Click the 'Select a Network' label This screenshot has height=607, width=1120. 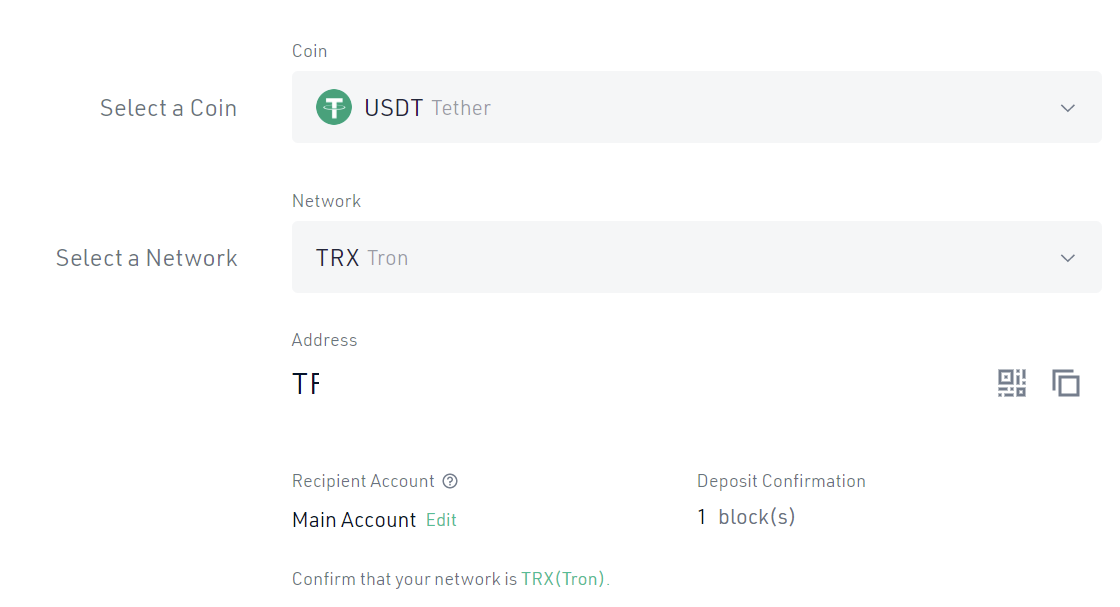point(146,258)
